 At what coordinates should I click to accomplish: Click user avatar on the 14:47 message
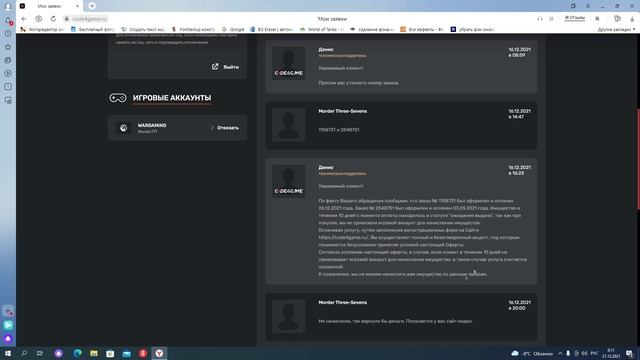pos(289,125)
